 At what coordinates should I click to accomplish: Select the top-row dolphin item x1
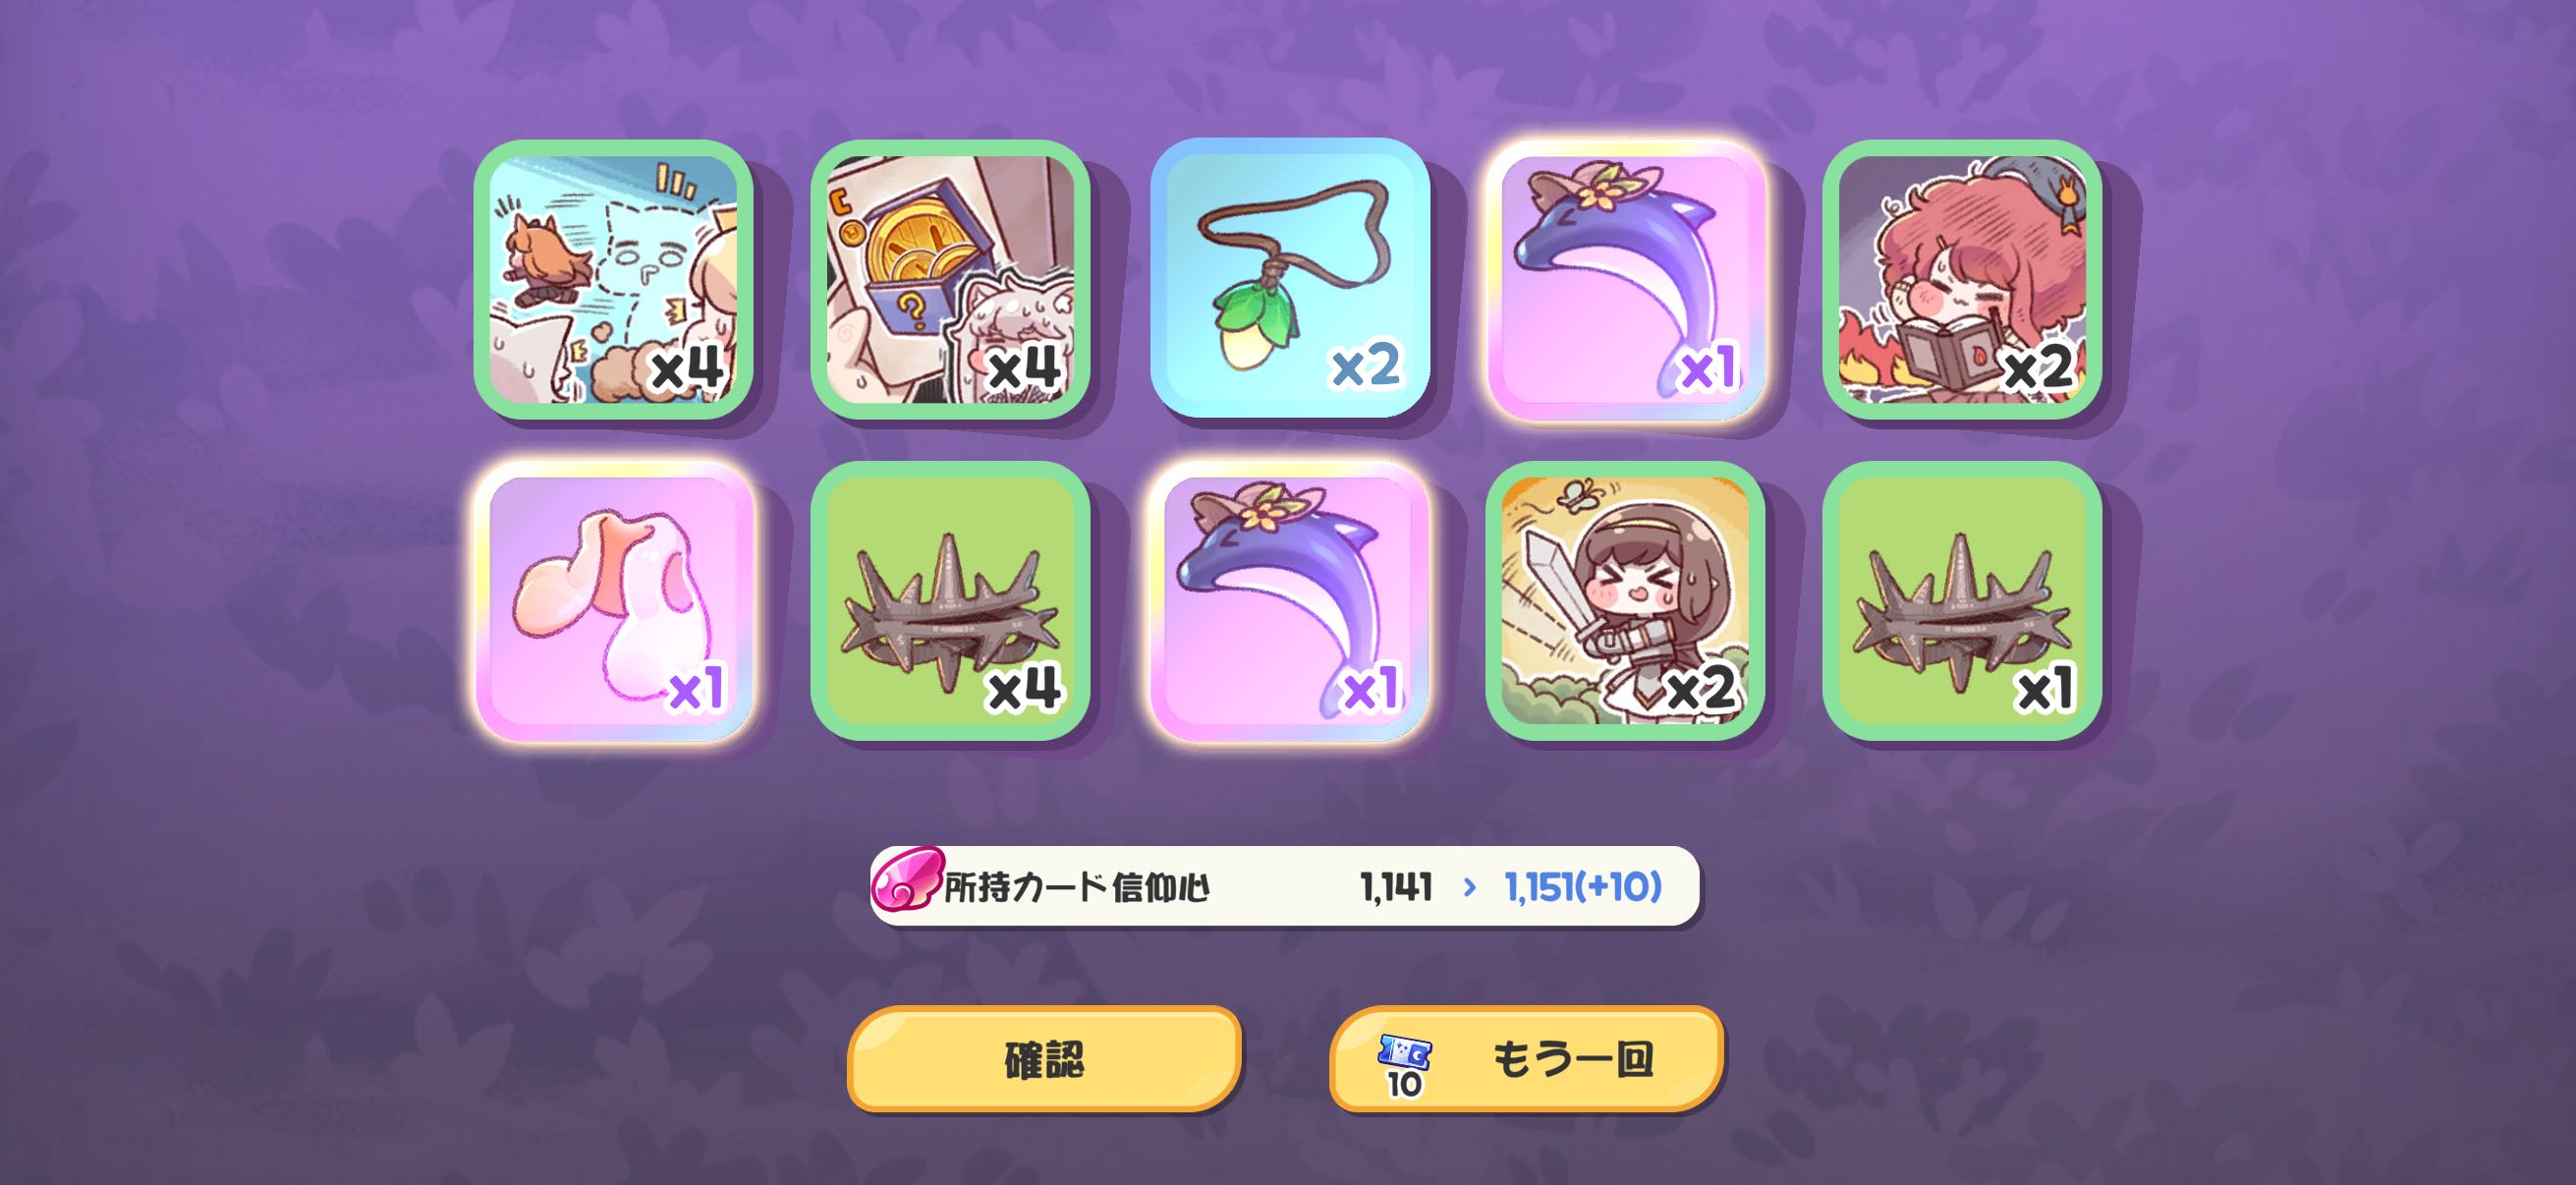[x=1626, y=279]
